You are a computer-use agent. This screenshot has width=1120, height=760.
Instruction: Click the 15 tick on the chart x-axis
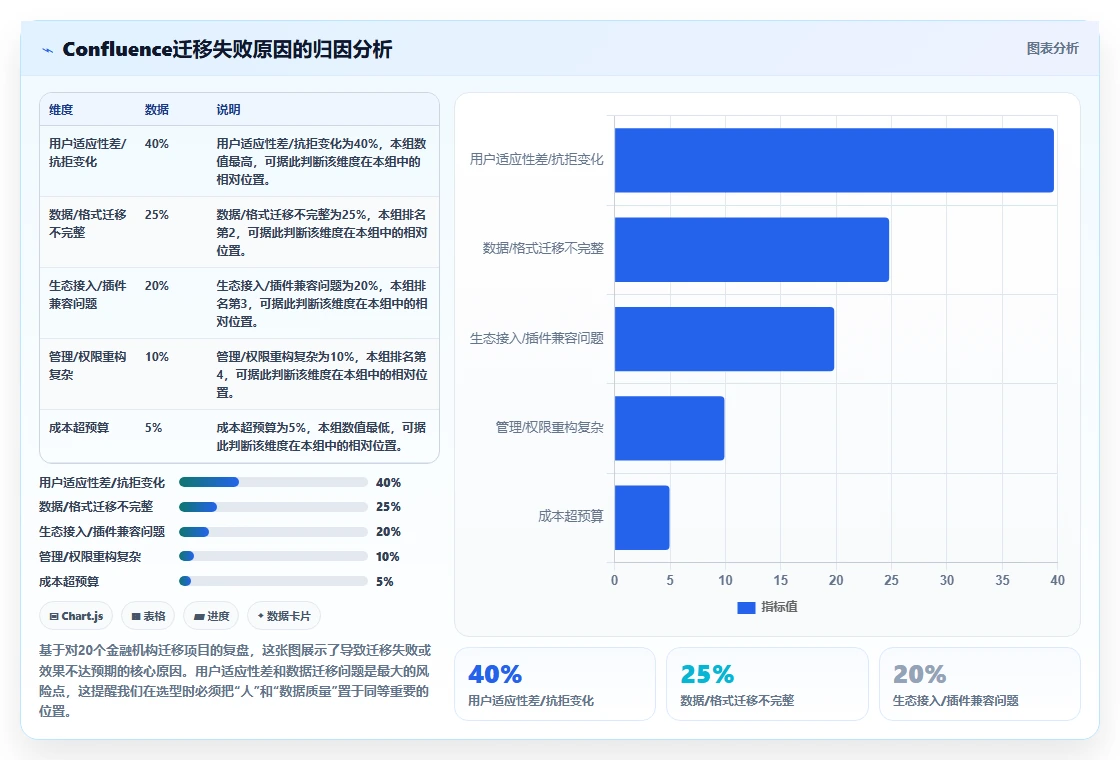pyautogui.click(x=781, y=580)
